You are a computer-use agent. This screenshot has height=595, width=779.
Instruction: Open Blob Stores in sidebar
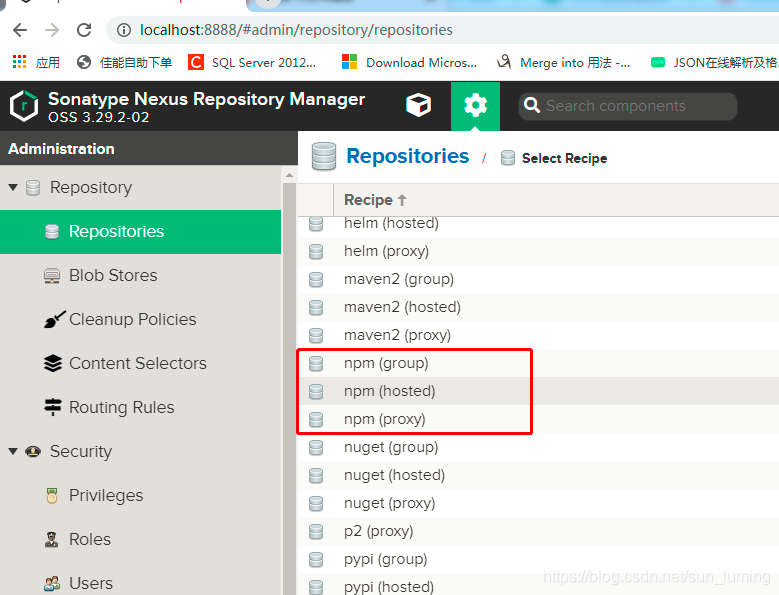(141, 275)
